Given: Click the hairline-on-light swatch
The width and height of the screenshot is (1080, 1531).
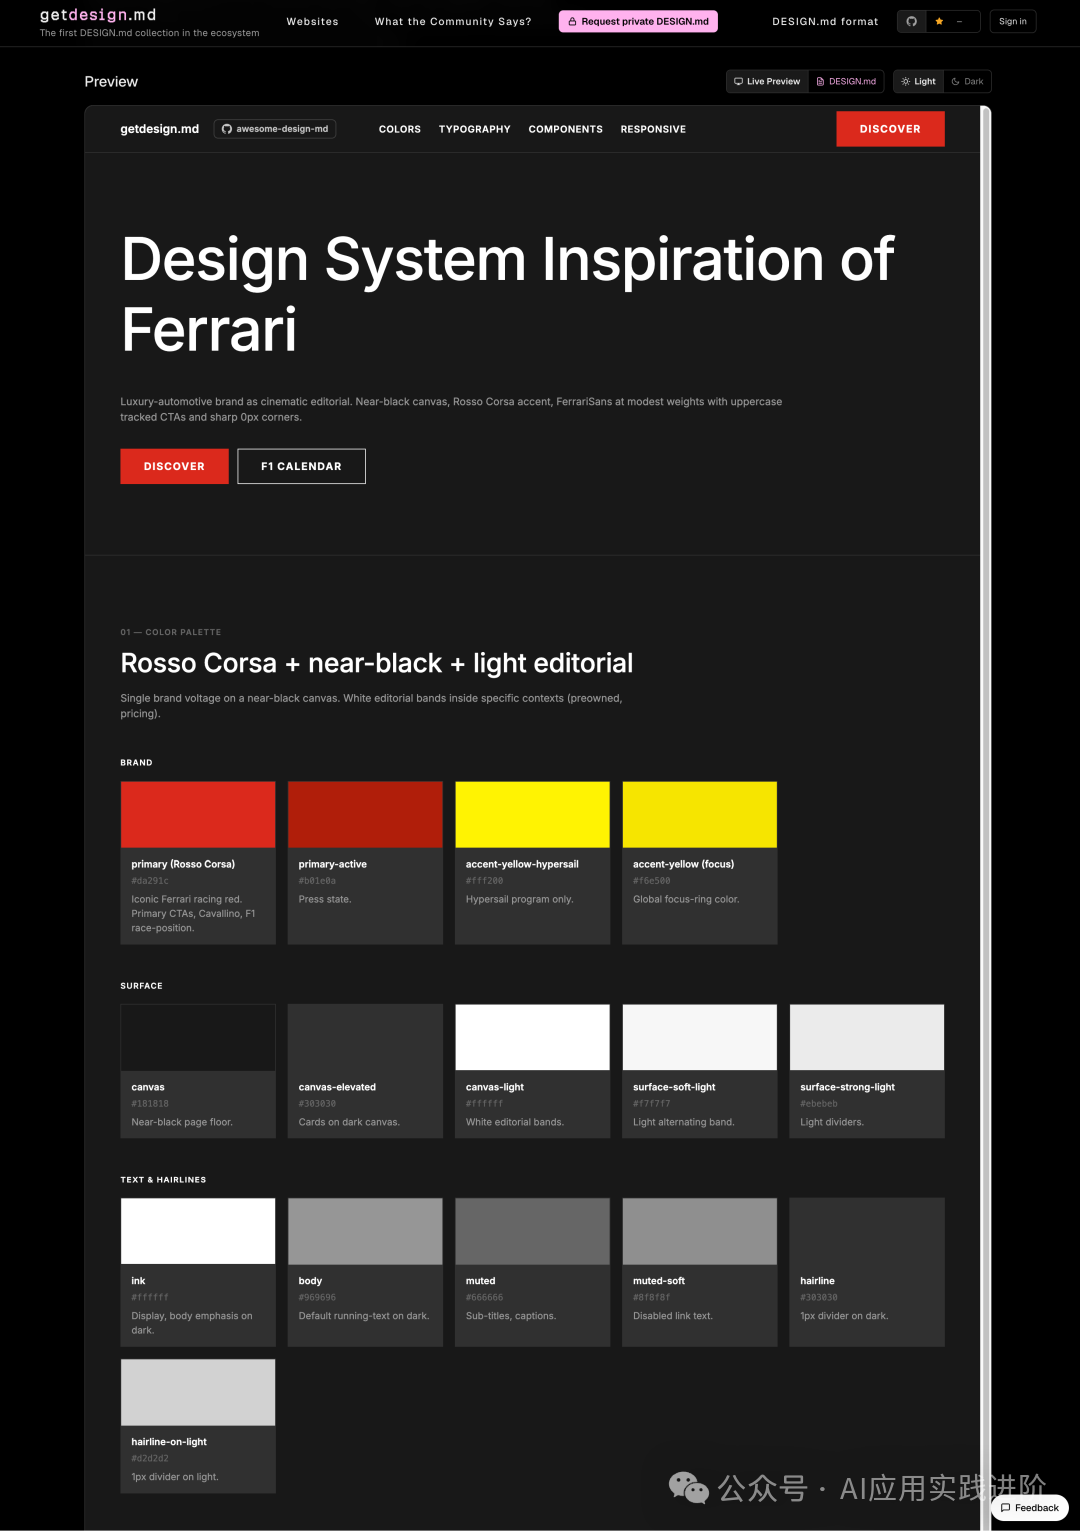Looking at the screenshot, I should point(198,1392).
